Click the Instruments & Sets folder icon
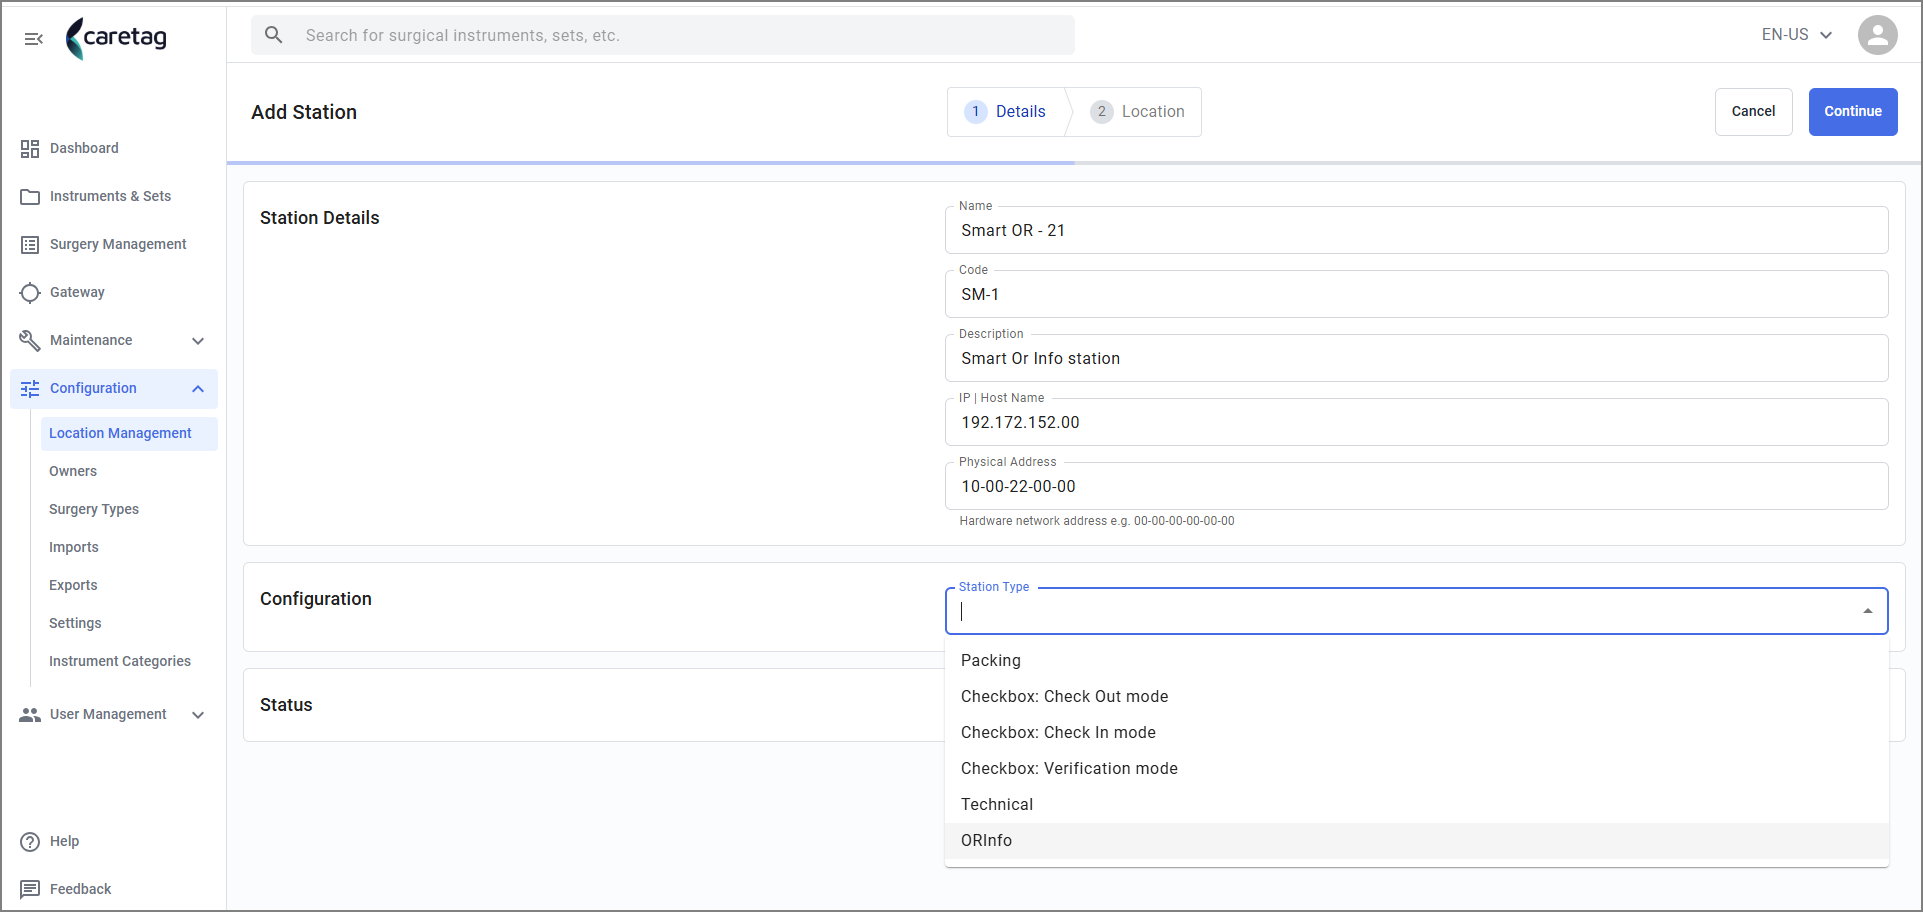 pyautogui.click(x=30, y=197)
